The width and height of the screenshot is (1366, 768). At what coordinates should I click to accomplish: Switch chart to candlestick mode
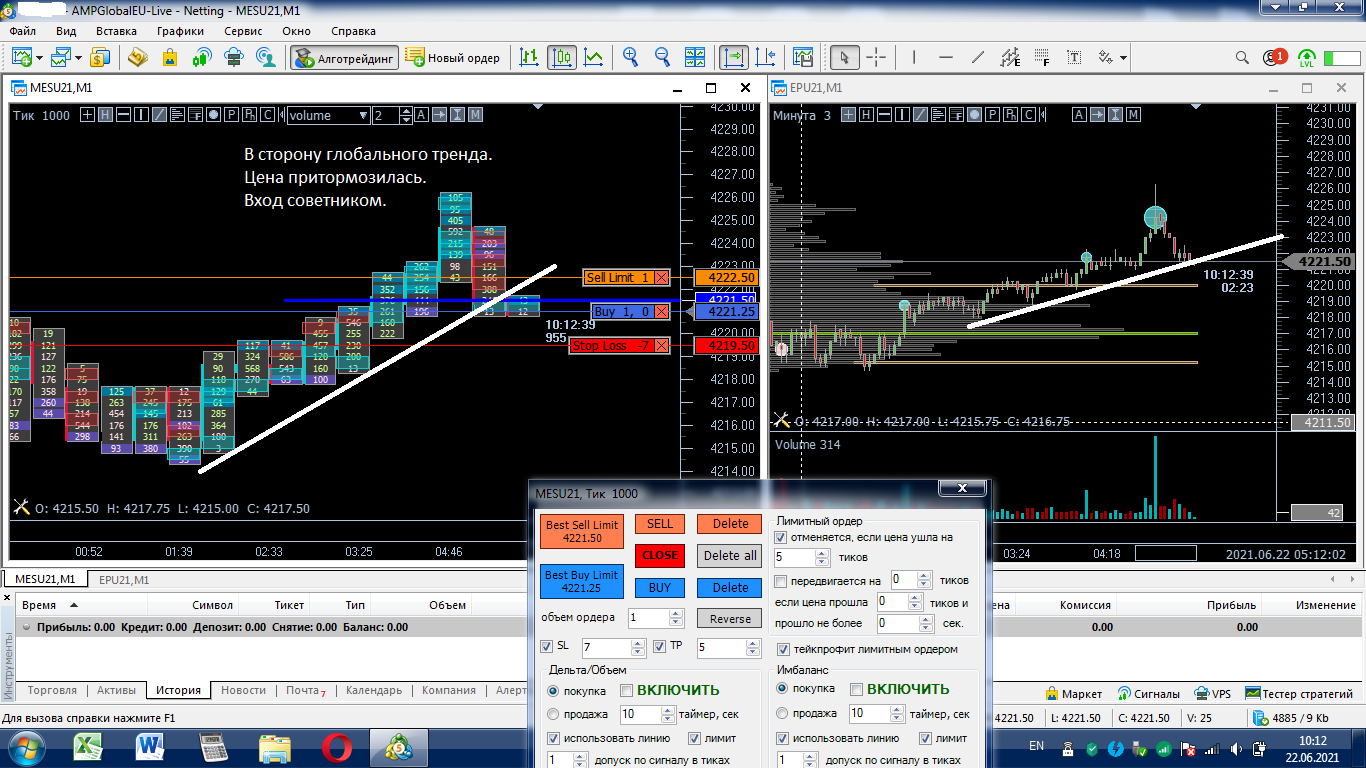(561, 57)
